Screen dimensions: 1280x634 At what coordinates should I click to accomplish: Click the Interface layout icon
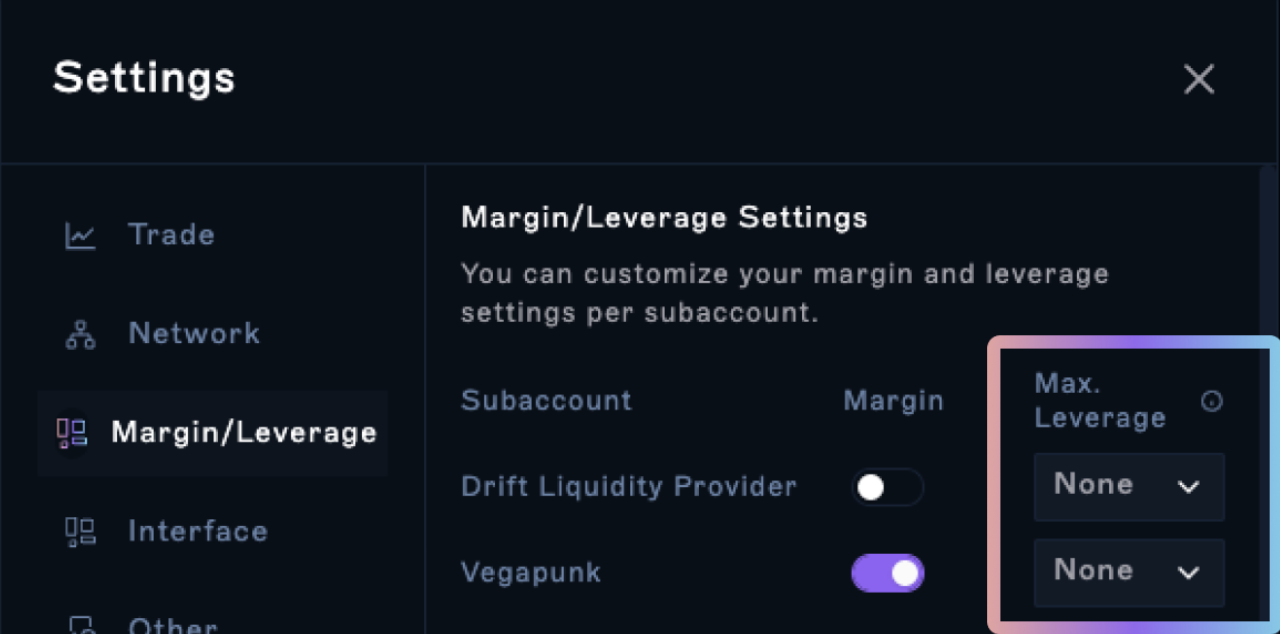[x=80, y=531]
